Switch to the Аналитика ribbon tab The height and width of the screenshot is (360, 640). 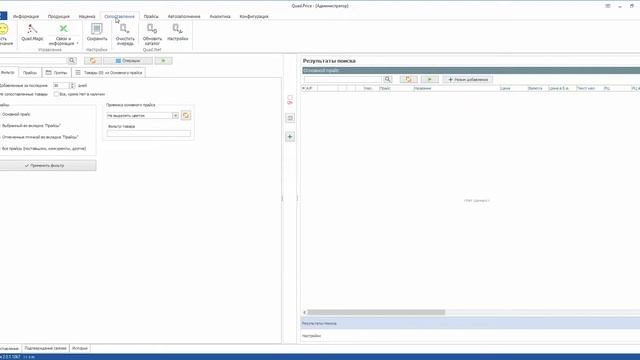(220, 16)
